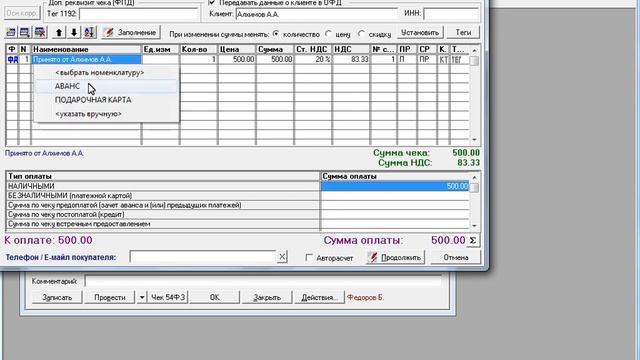This screenshot has height=360, width=640.
Task: Open Действия... in the background window
Action: click(319, 298)
